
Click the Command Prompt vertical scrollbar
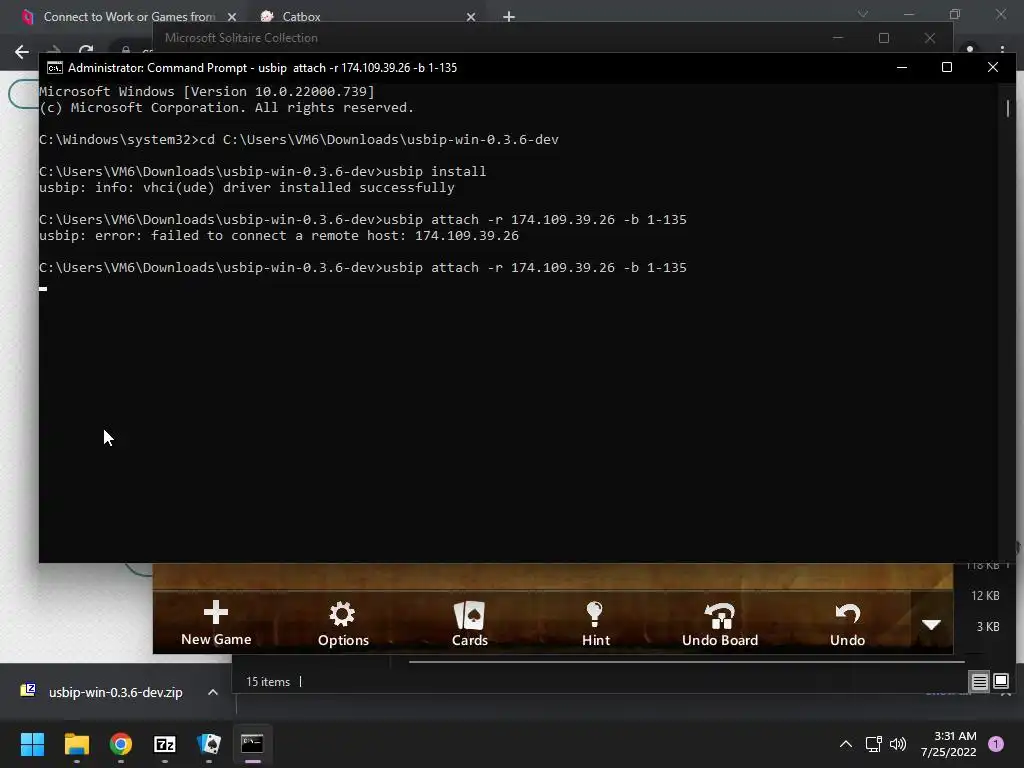tap(1008, 108)
